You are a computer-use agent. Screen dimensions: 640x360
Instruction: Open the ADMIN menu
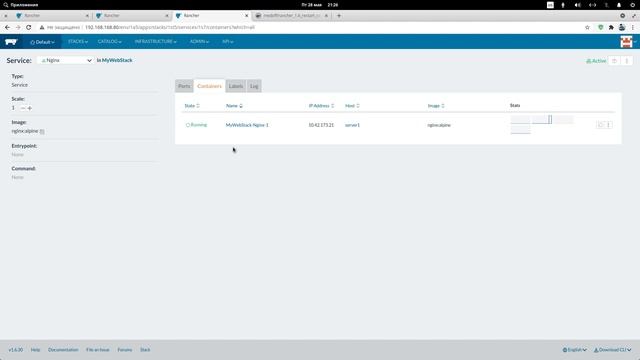coord(199,42)
